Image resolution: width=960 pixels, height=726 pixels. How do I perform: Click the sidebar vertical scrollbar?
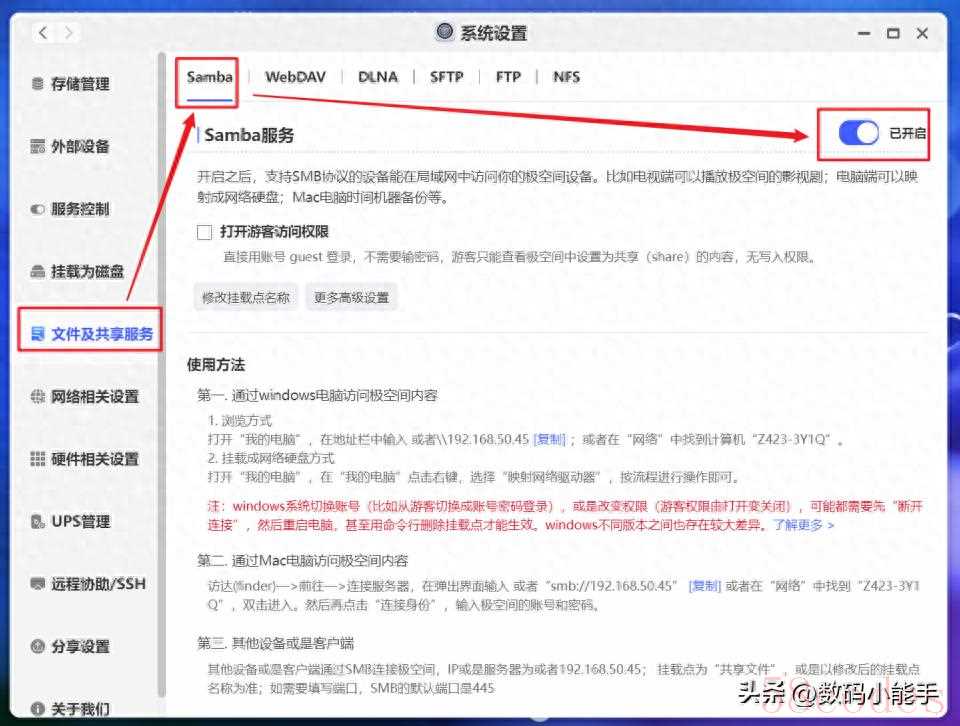tap(161, 380)
